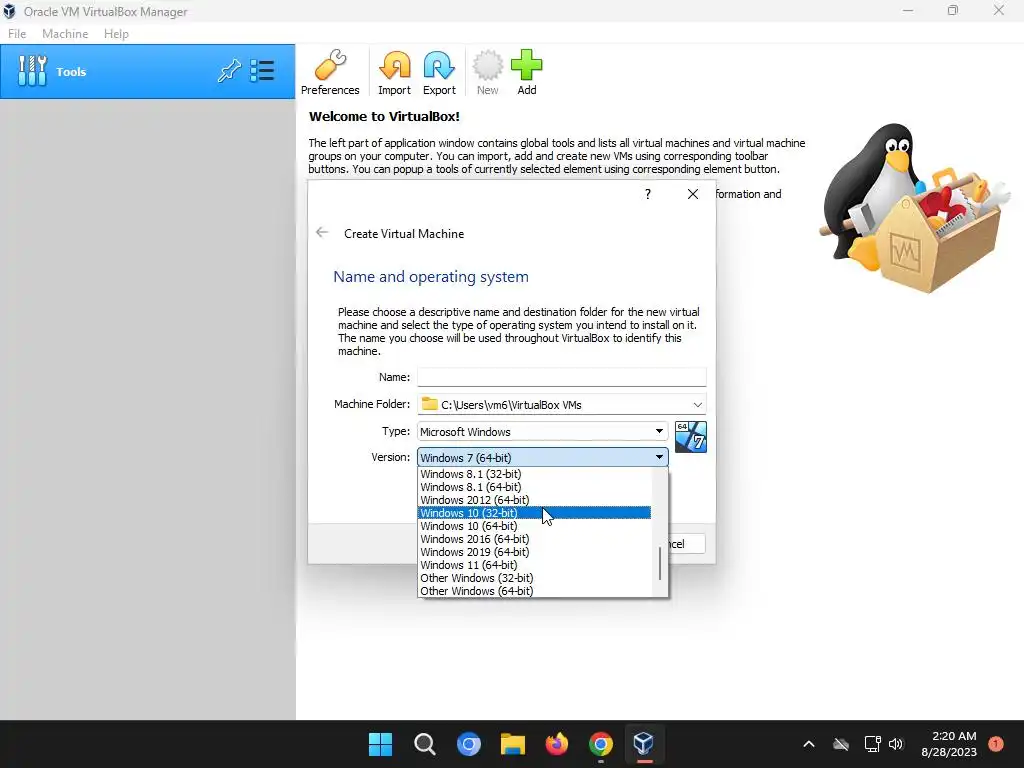This screenshot has height=768, width=1024.
Task: Select Other Windows (64-bit) option
Action: (534, 592)
